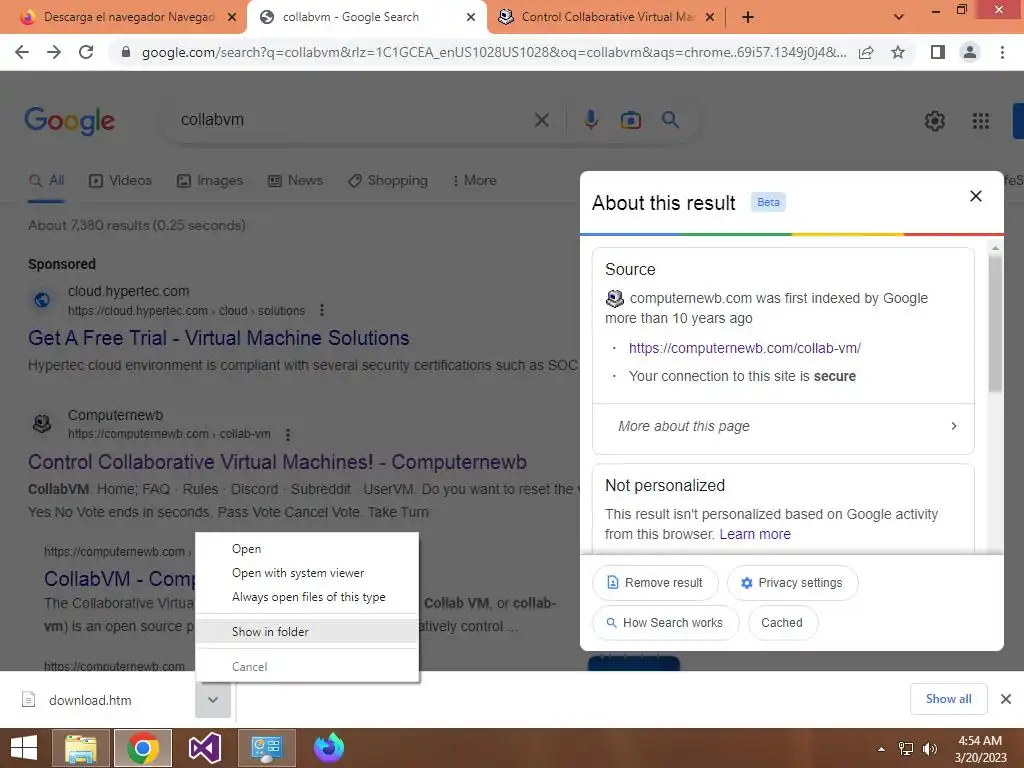Close the collabvm Google Search tab
This screenshot has width=1024, height=768.
470,17
